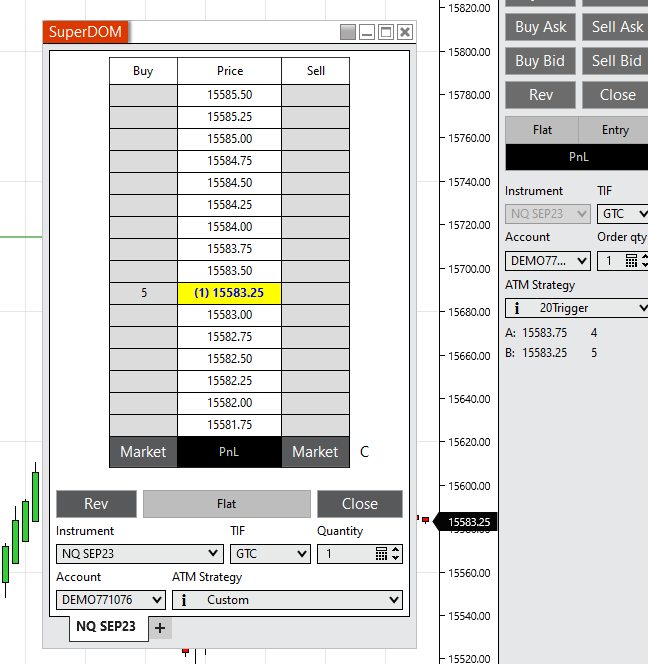
Task: Click Sell column cell at 15583.75
Action: [x=316, y=249]
